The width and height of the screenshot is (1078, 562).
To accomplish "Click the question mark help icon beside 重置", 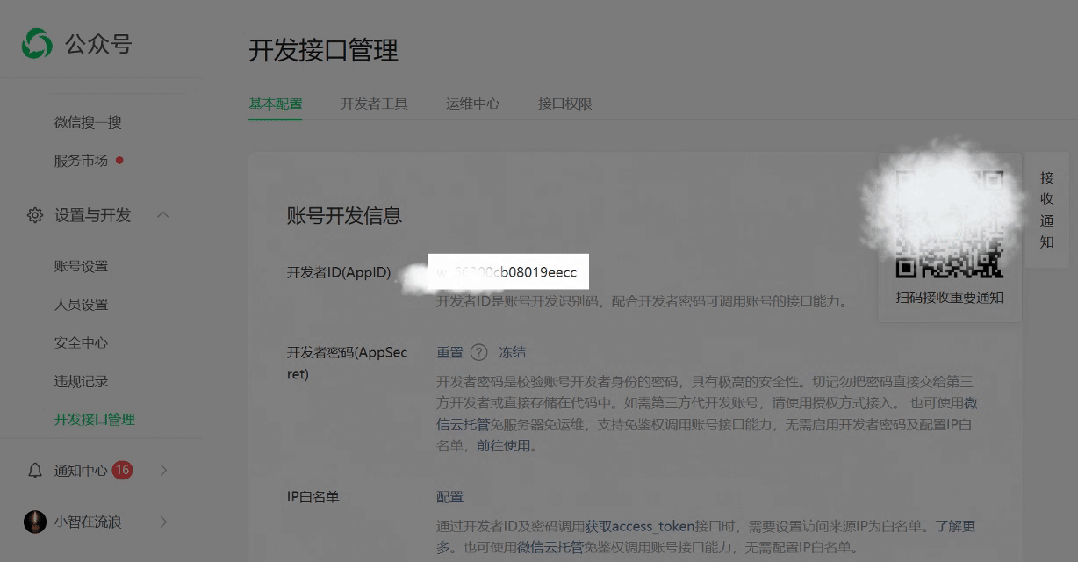I will click(479, 352).
